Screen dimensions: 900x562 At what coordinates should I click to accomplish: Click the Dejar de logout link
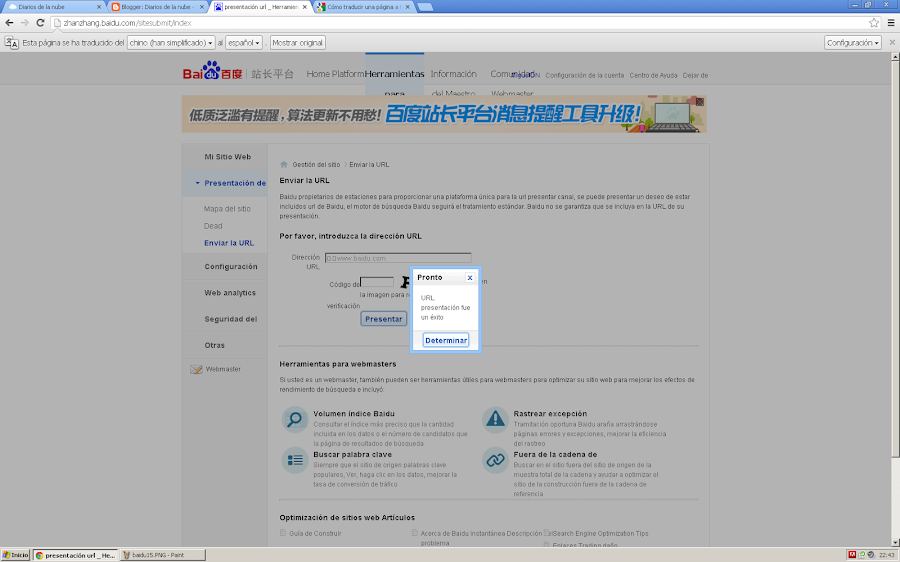[695, 75]
